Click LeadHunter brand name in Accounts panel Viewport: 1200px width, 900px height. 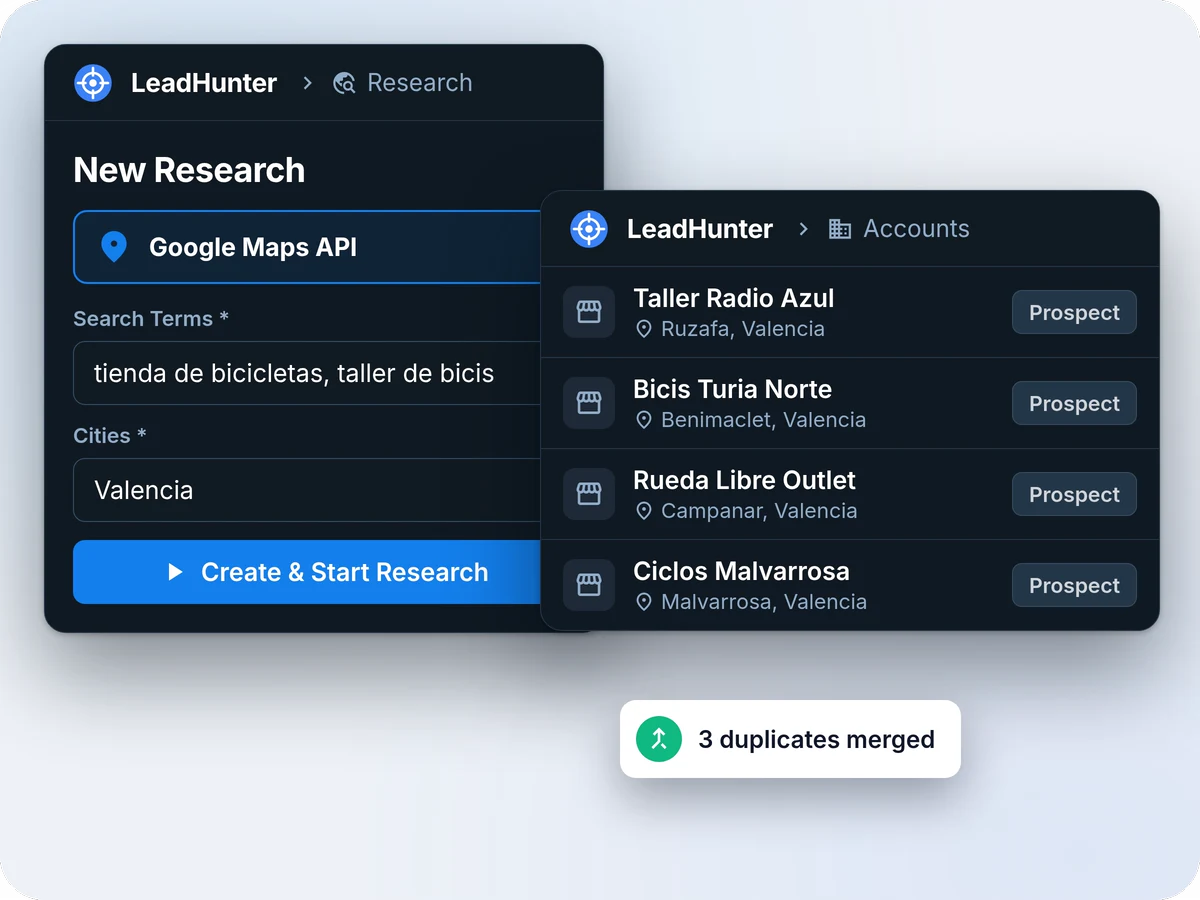pyautogui.click(x=700, y=229)
